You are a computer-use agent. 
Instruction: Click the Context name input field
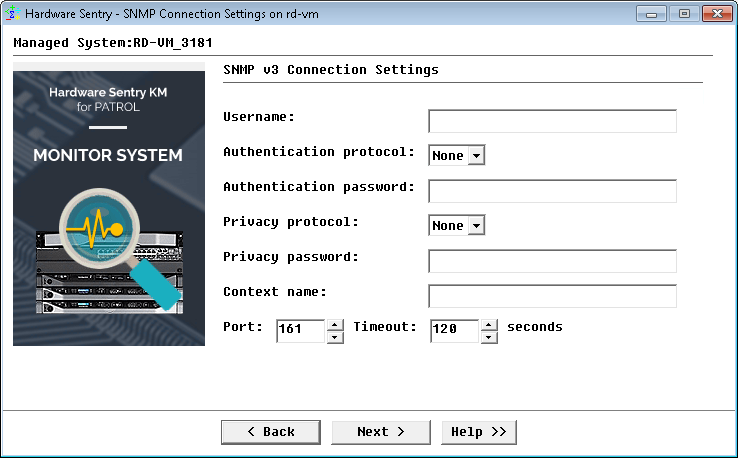(x=552, y=296)
